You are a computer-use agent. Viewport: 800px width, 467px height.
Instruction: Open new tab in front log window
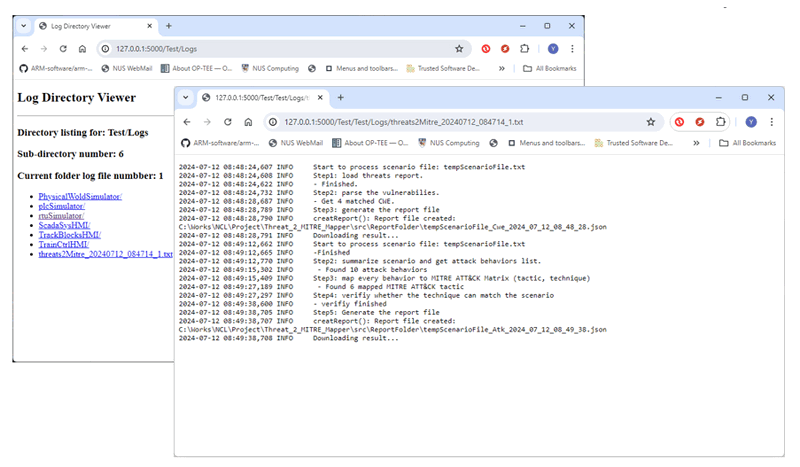coord(341,97)
